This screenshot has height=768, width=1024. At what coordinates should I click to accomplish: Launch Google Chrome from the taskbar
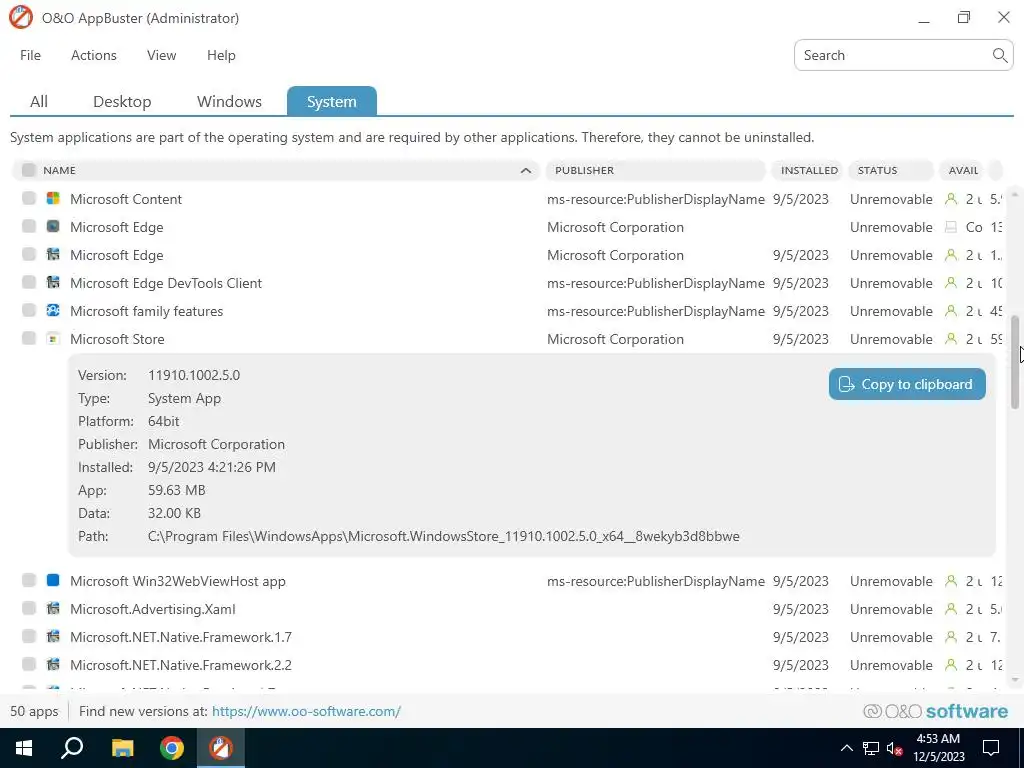pos(172,748)
